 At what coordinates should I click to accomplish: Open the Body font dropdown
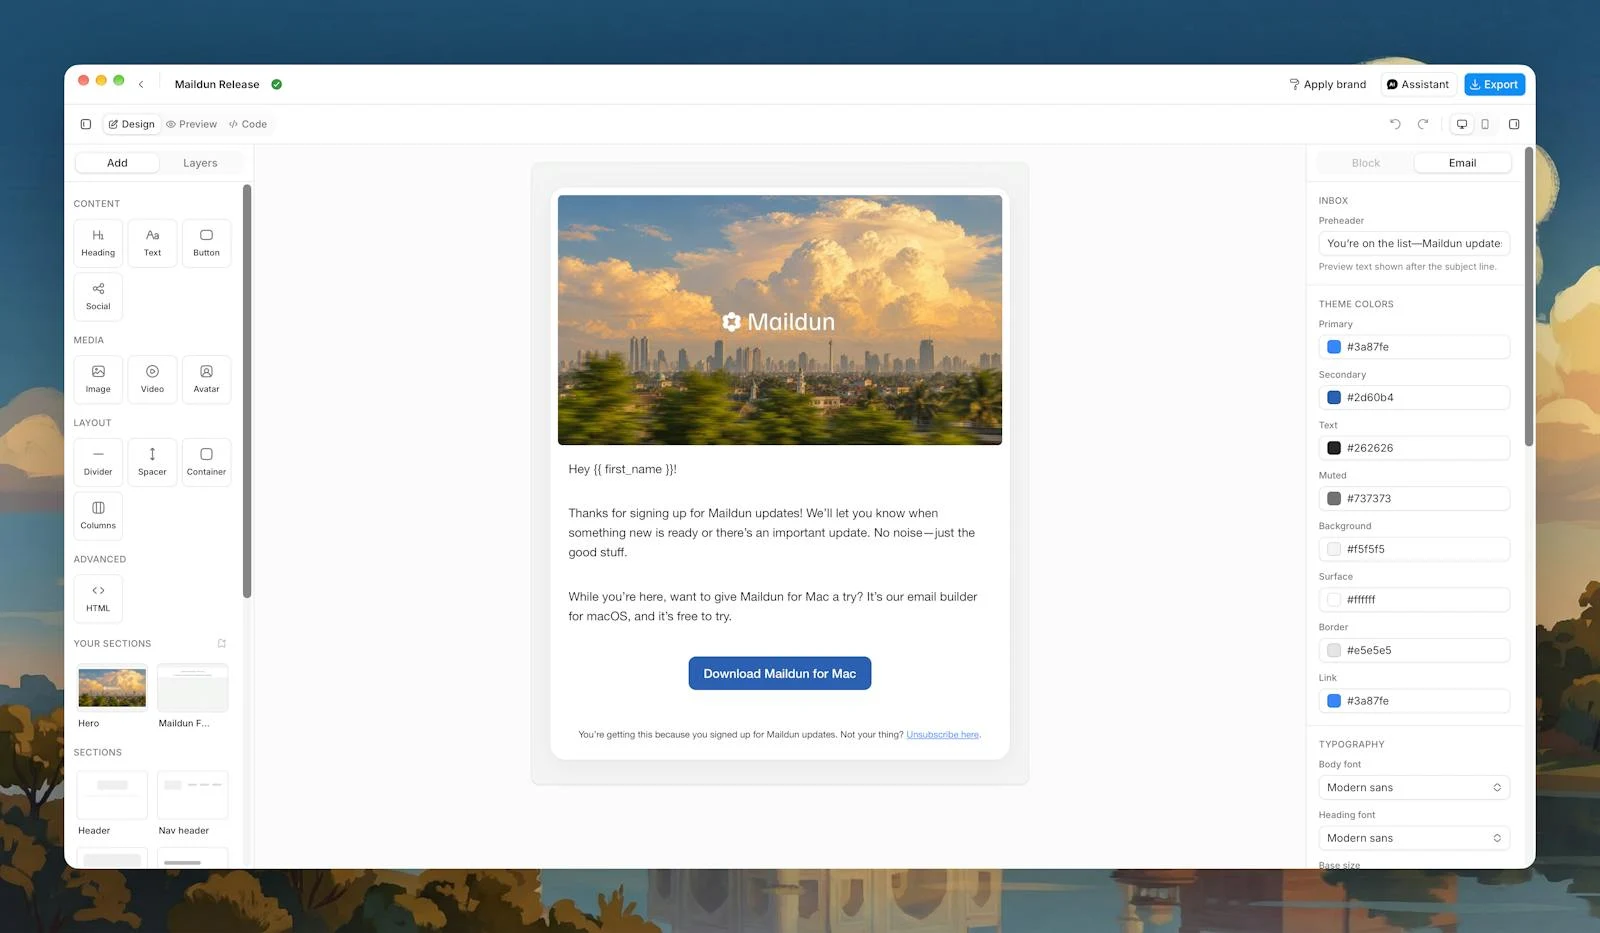[x=1414, y=788]
